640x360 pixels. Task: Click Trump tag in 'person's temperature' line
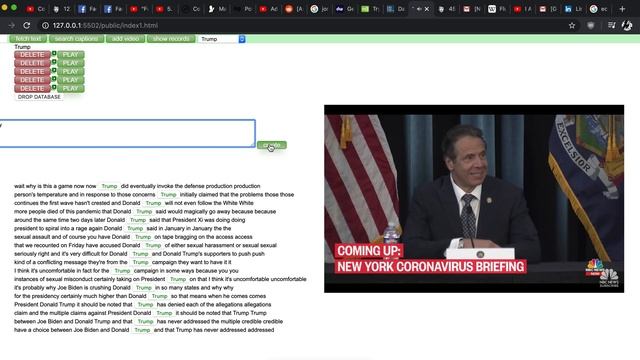click(x=168, y=195)
